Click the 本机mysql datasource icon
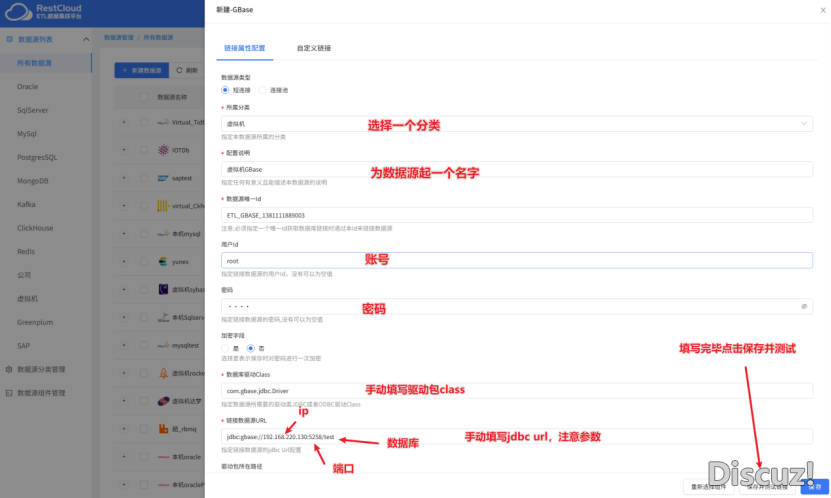This screenshot has height=498, width=831. 163,234
